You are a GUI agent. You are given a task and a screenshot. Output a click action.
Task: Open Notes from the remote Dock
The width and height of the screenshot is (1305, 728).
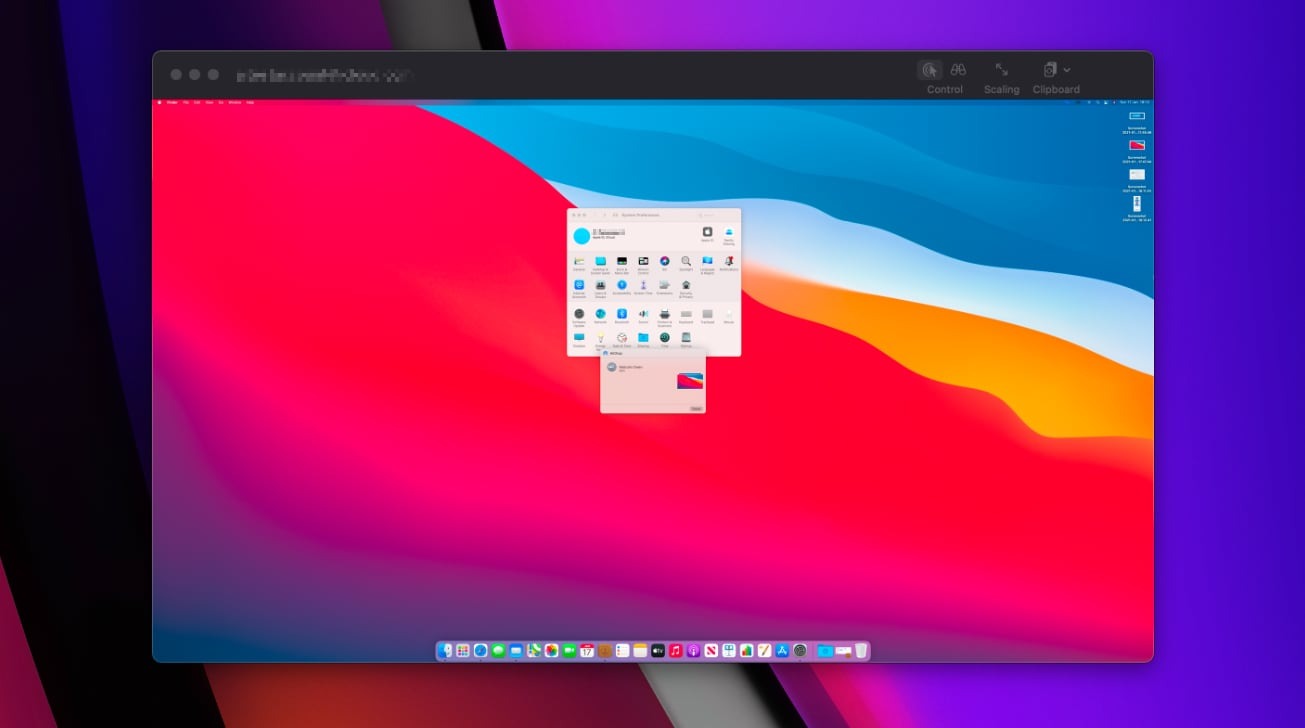tap(640, 651)
